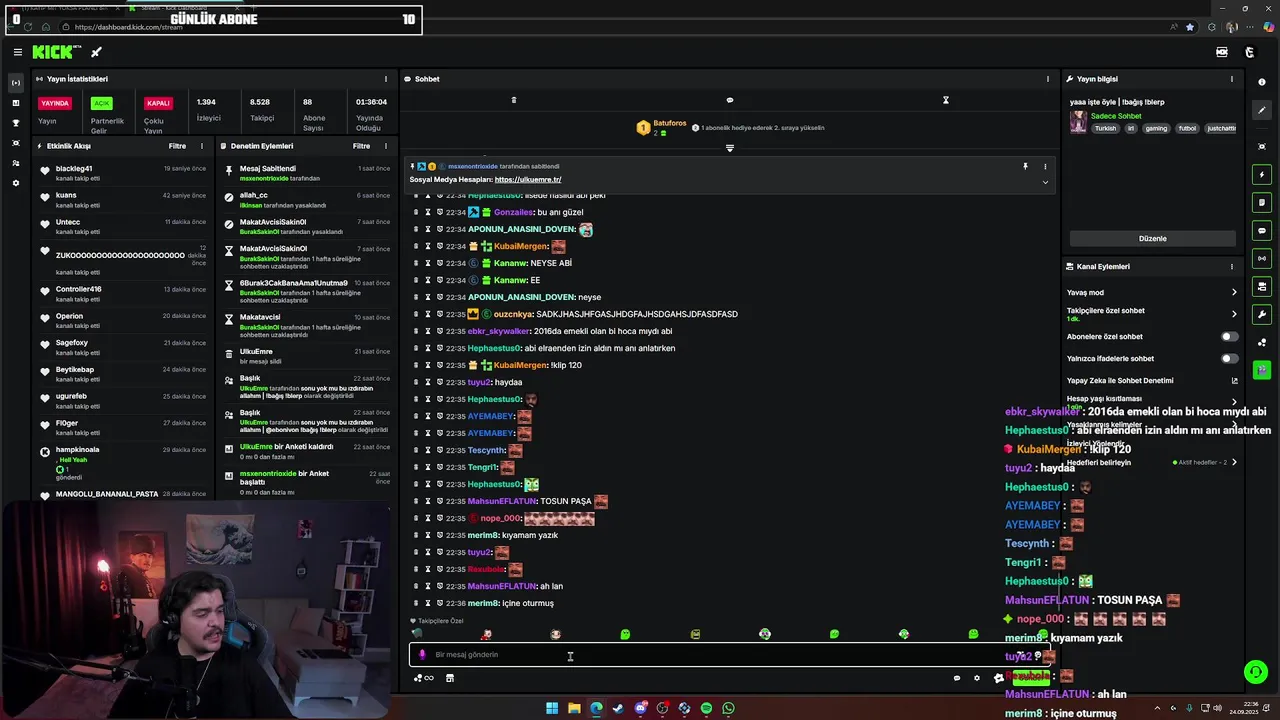Toggle the channel actions wrench icon
The image size is (1280, 720).
coord(1262,315)
